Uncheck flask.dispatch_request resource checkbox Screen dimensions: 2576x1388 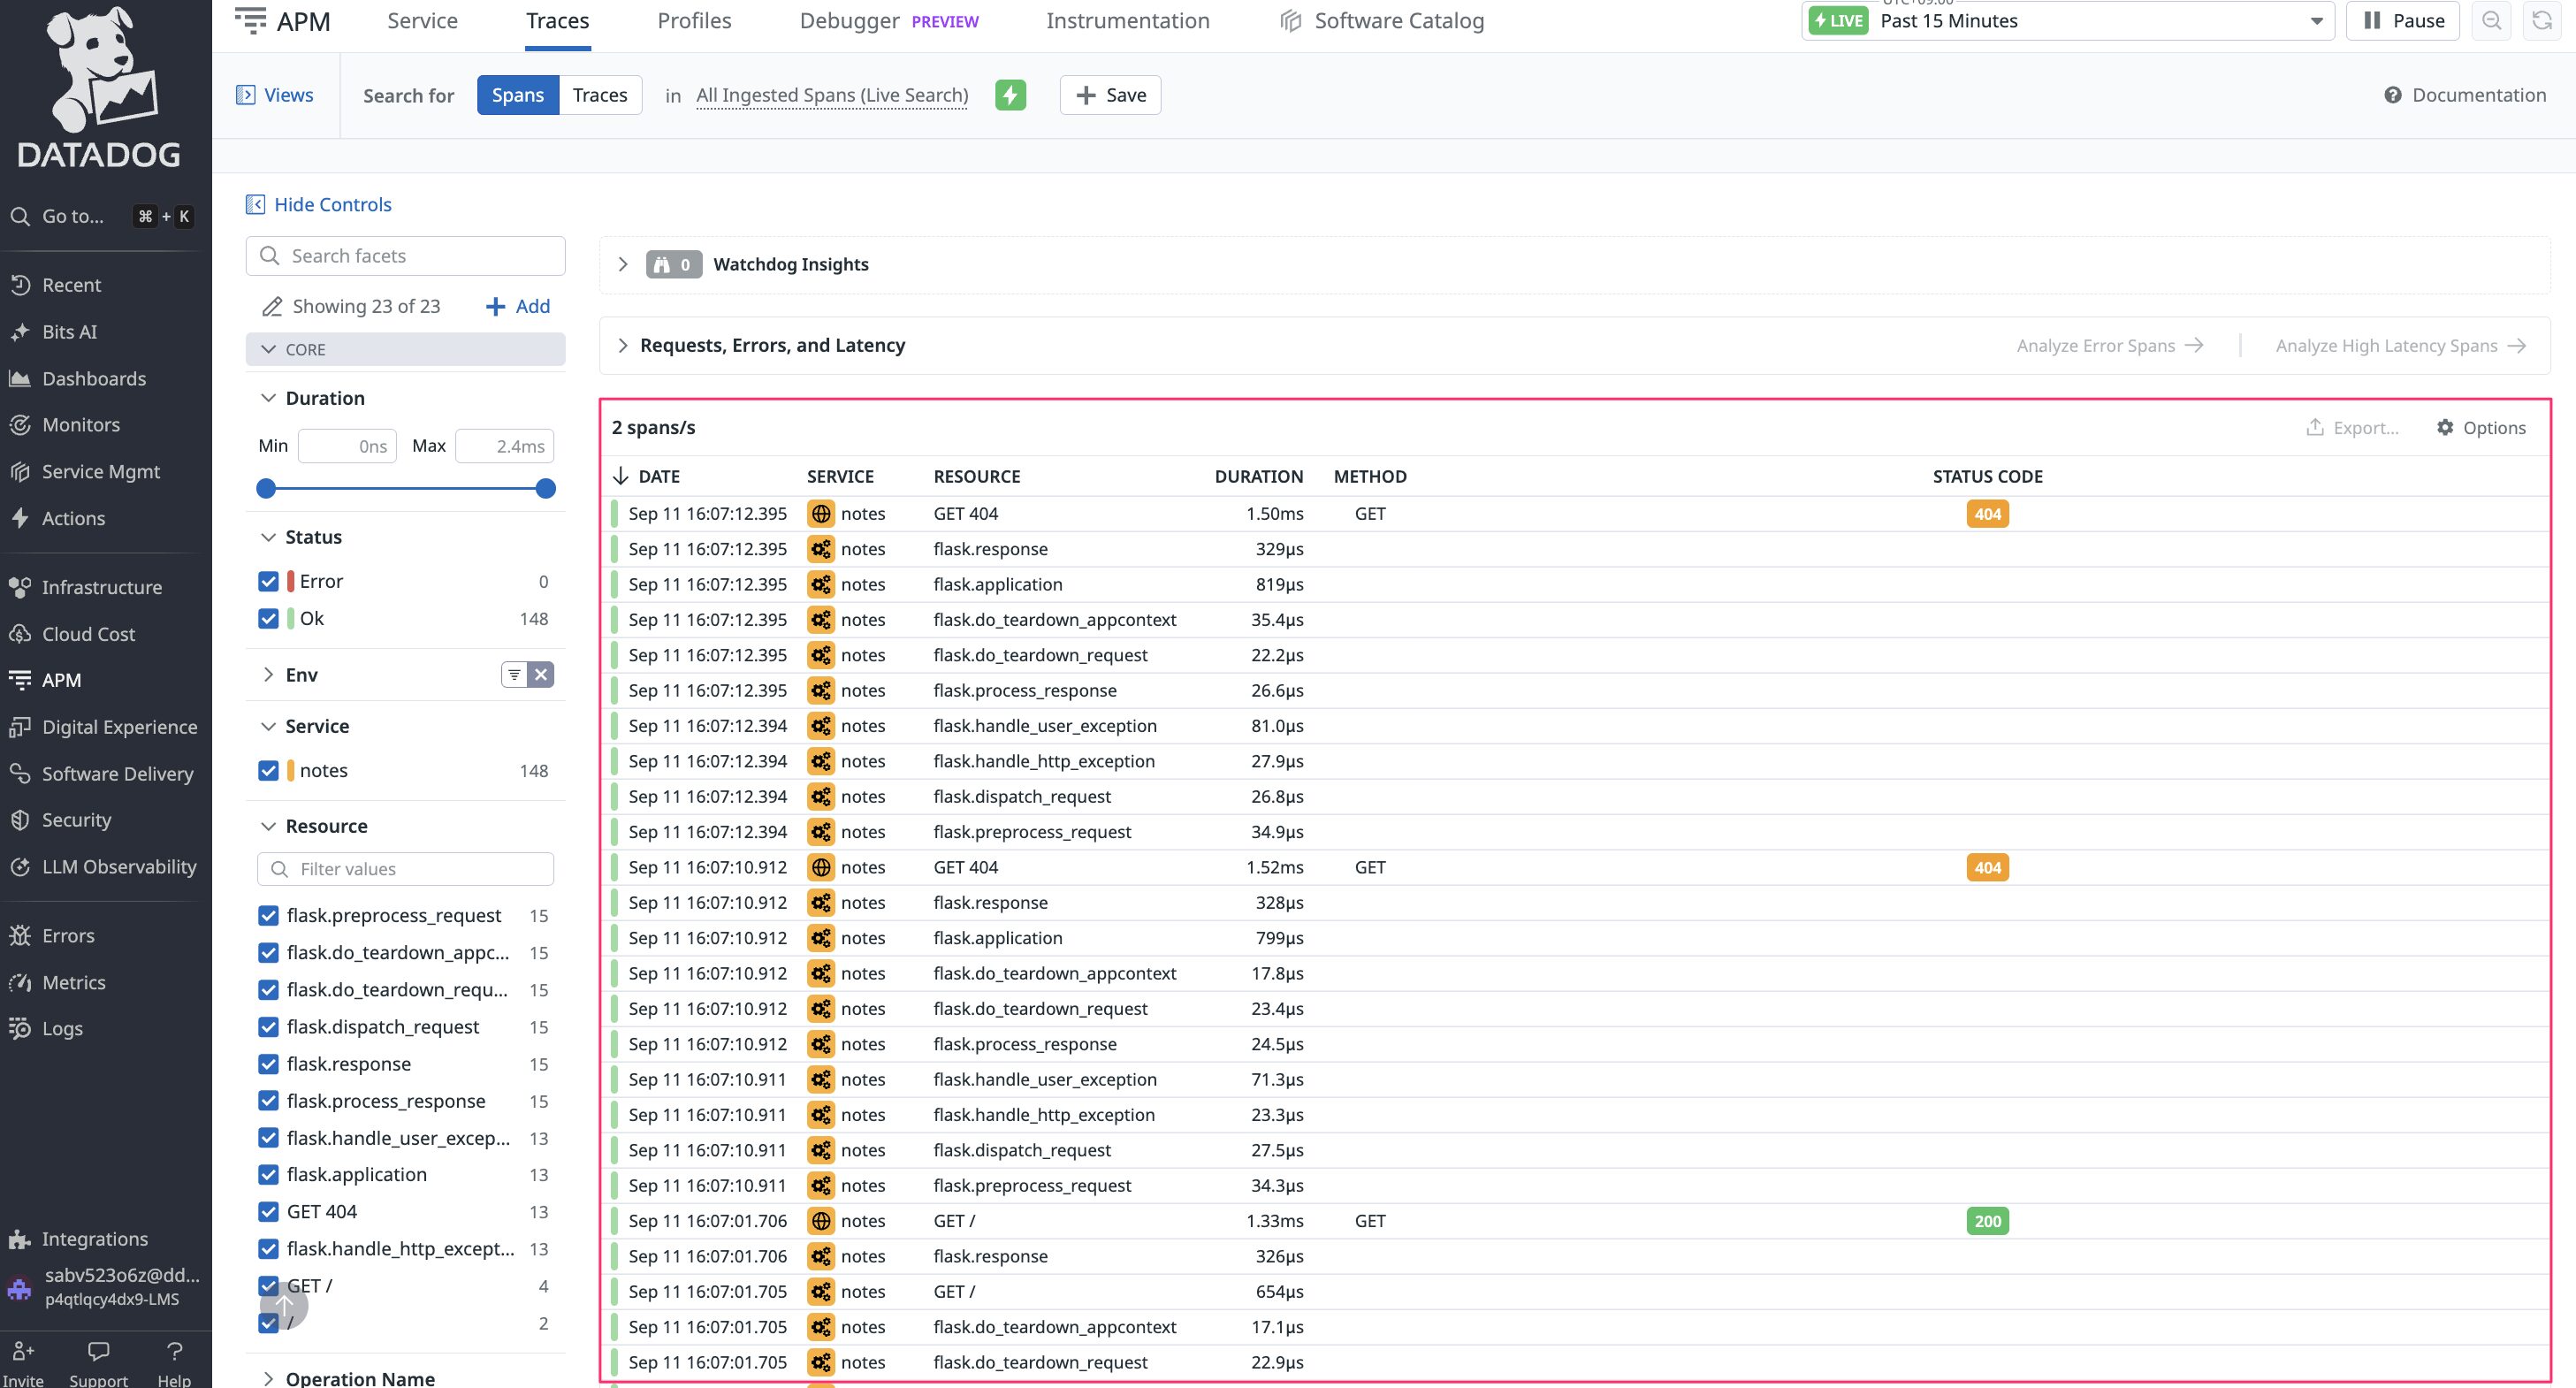click(x=268, y=1028)
